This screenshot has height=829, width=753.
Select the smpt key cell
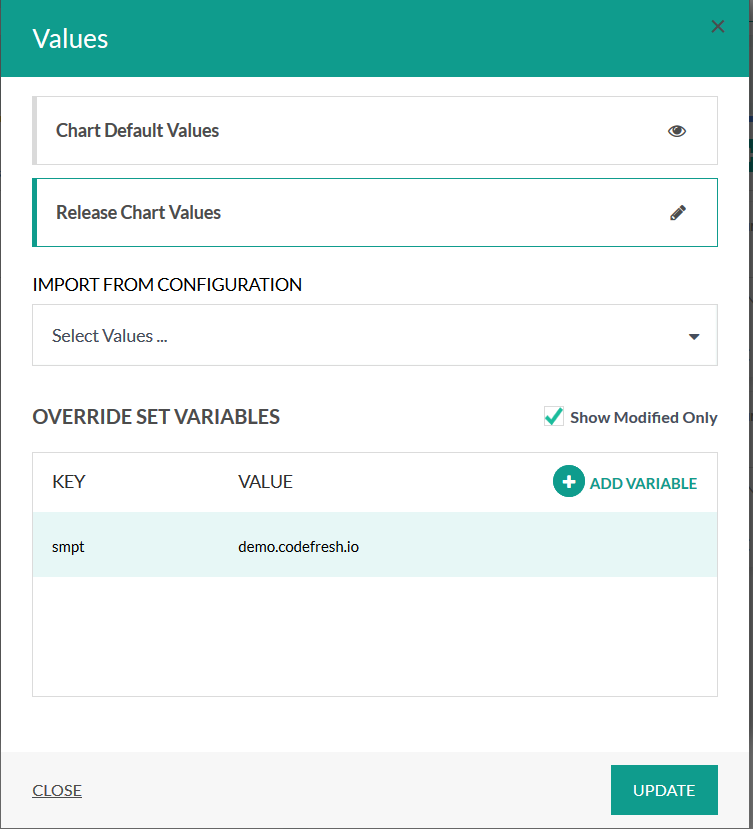pos(68,547)
